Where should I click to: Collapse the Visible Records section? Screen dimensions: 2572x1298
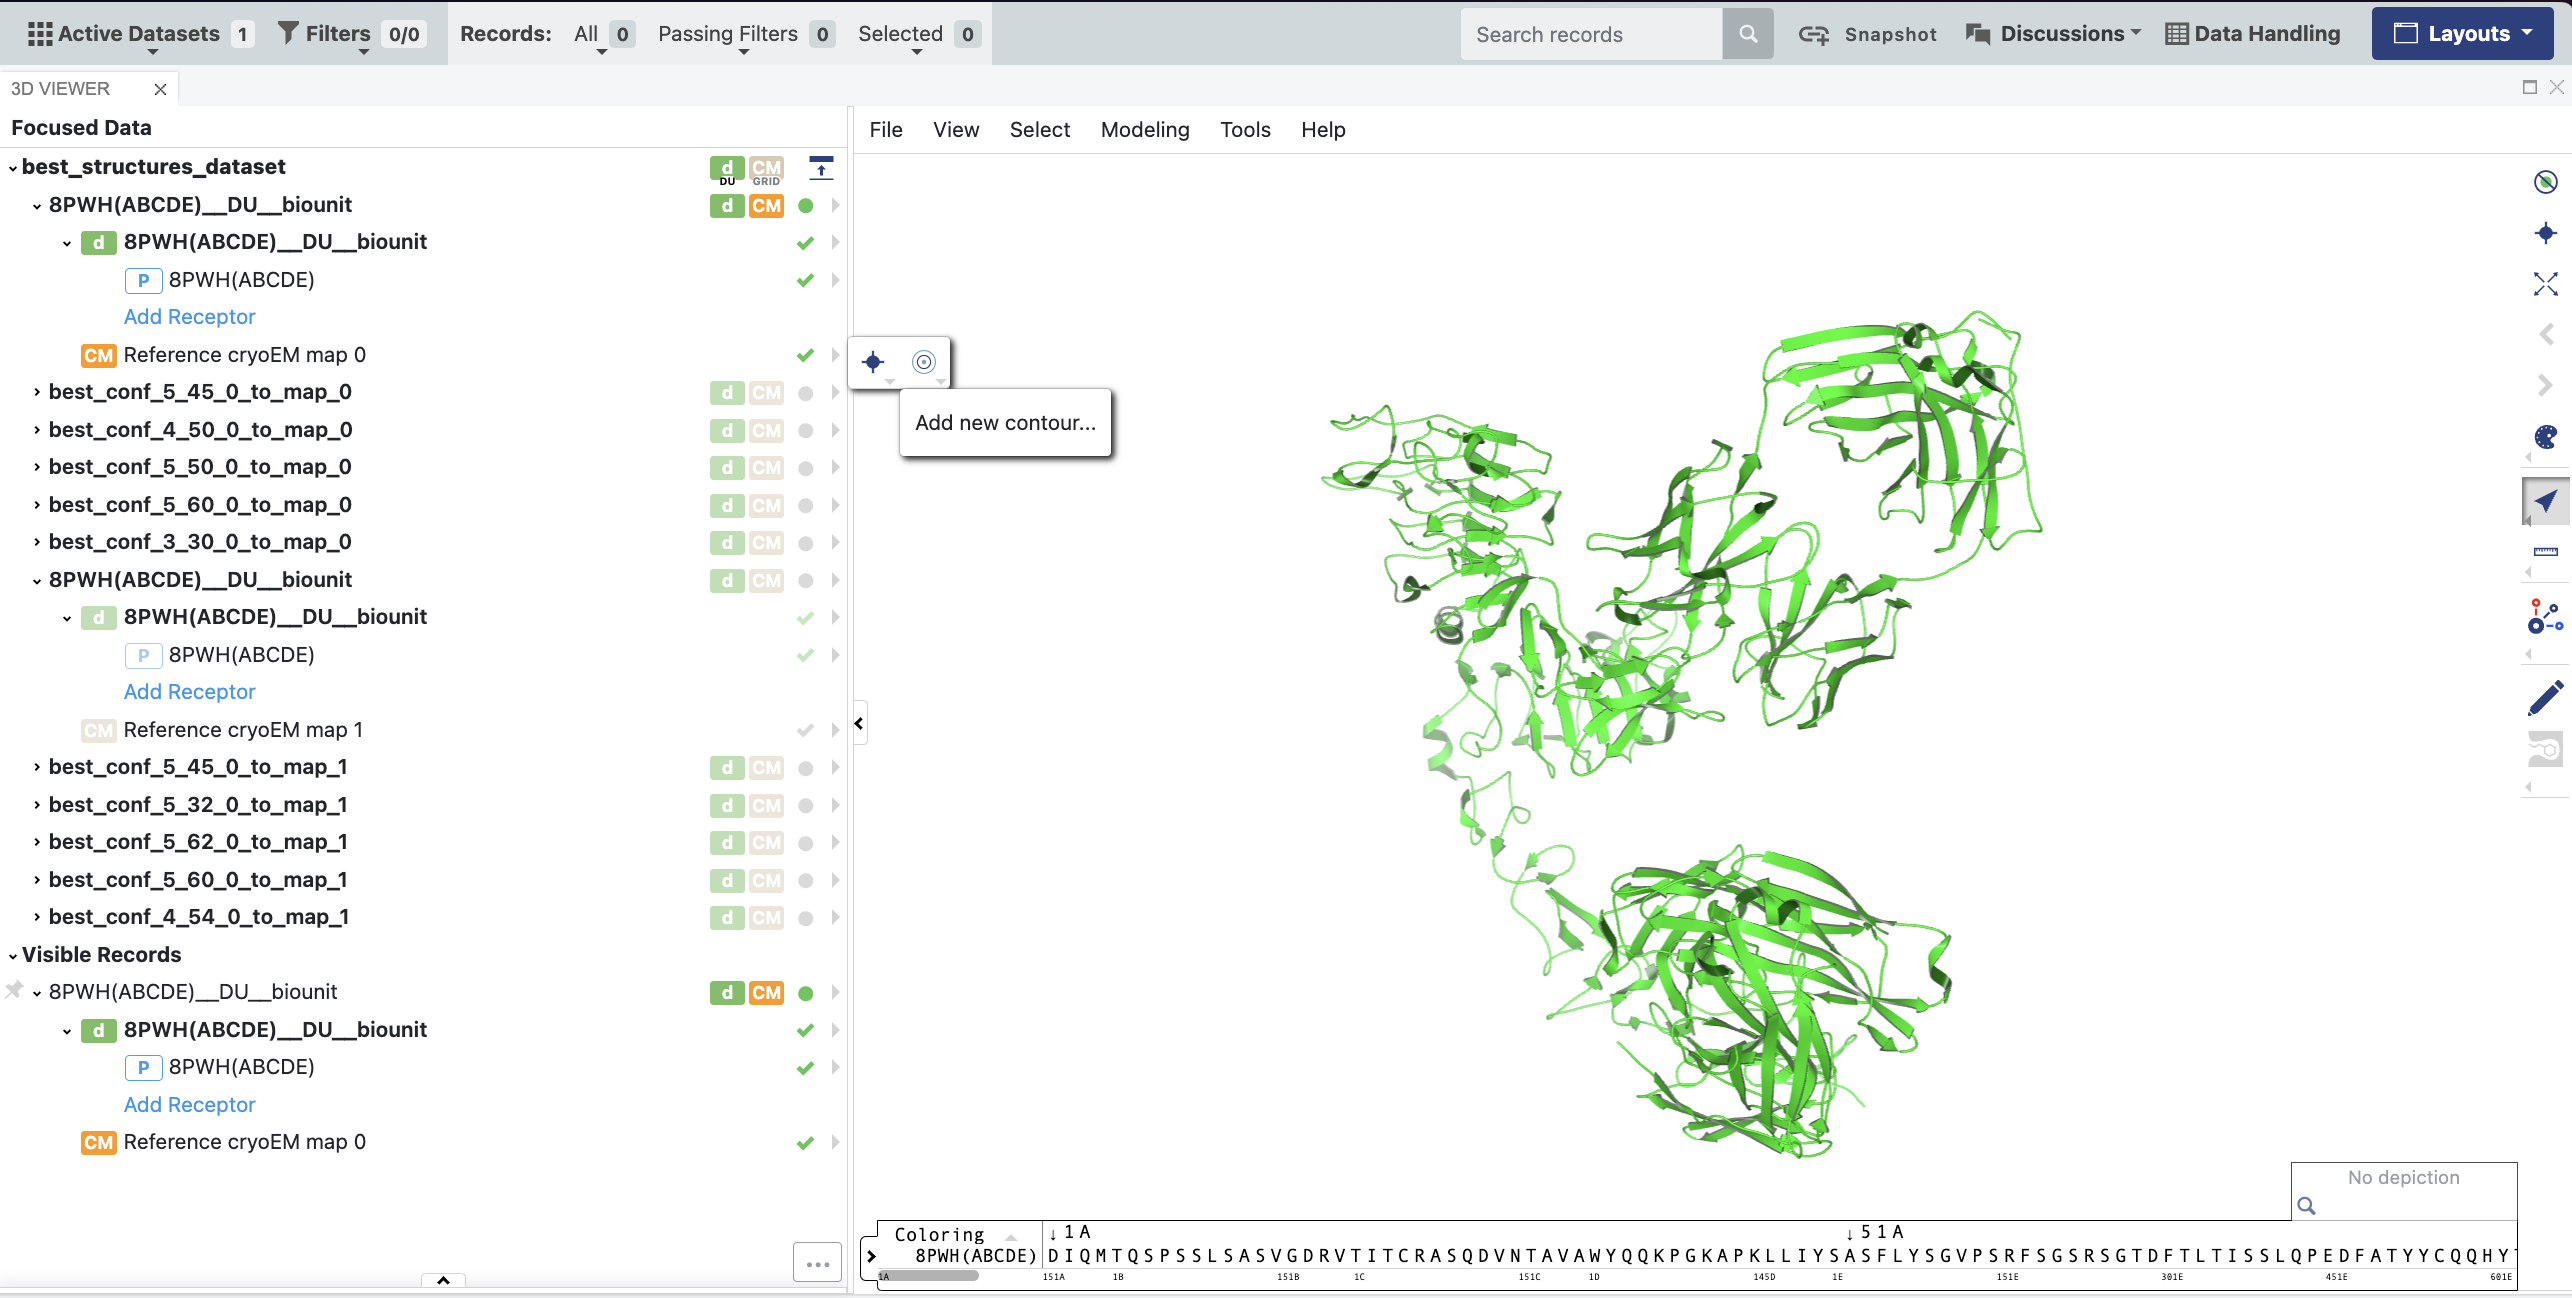pyautogui.click(x=13, y=956)
